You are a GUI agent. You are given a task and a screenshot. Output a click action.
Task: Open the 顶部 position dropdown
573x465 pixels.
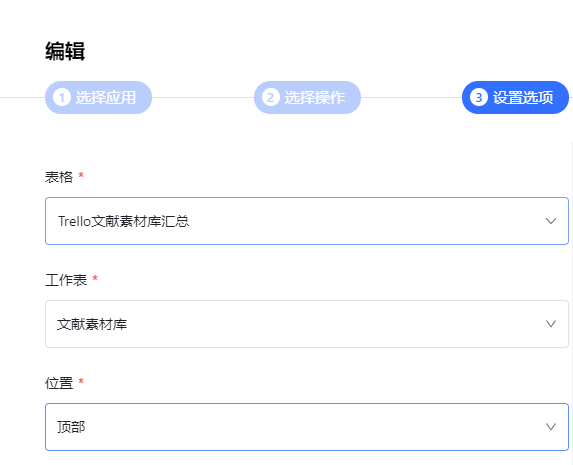(x=307, y=427)
